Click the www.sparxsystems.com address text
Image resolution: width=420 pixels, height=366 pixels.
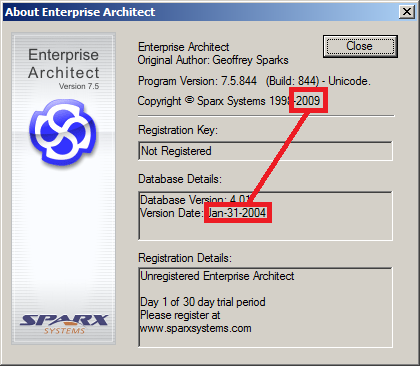click(196, 328)
